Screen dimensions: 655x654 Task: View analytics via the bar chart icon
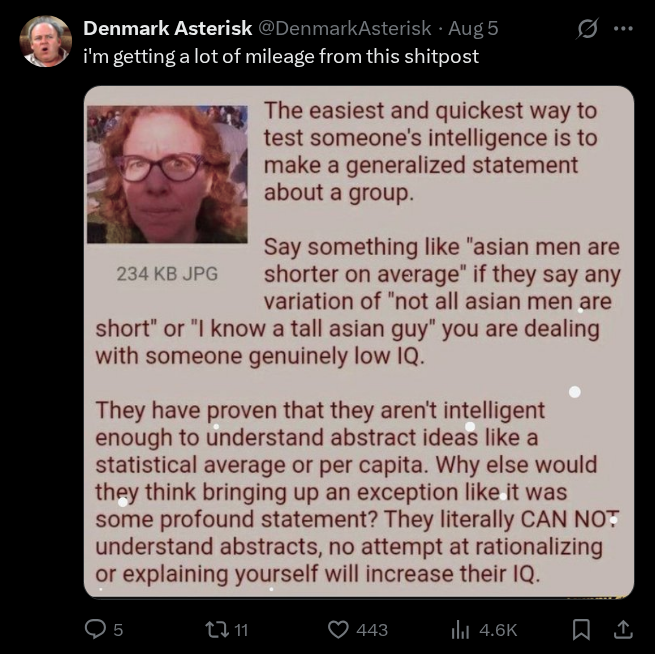(461, 630)
